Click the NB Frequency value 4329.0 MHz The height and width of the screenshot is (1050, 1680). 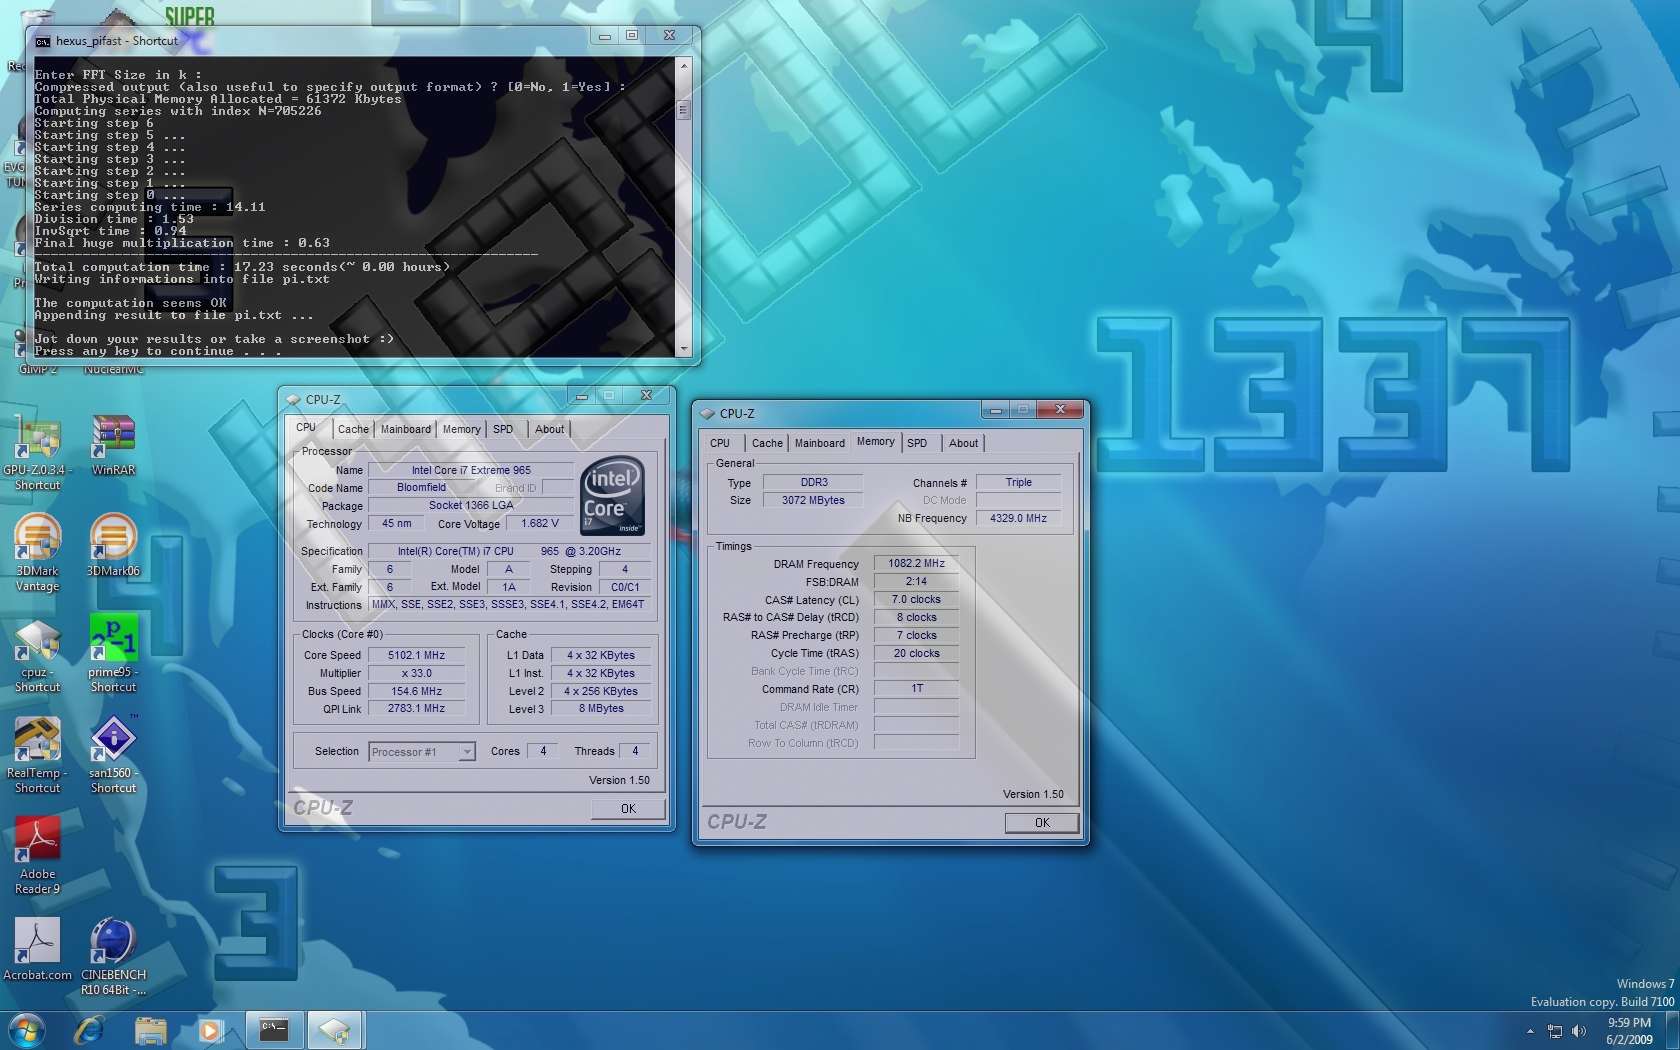[1018, 519]
